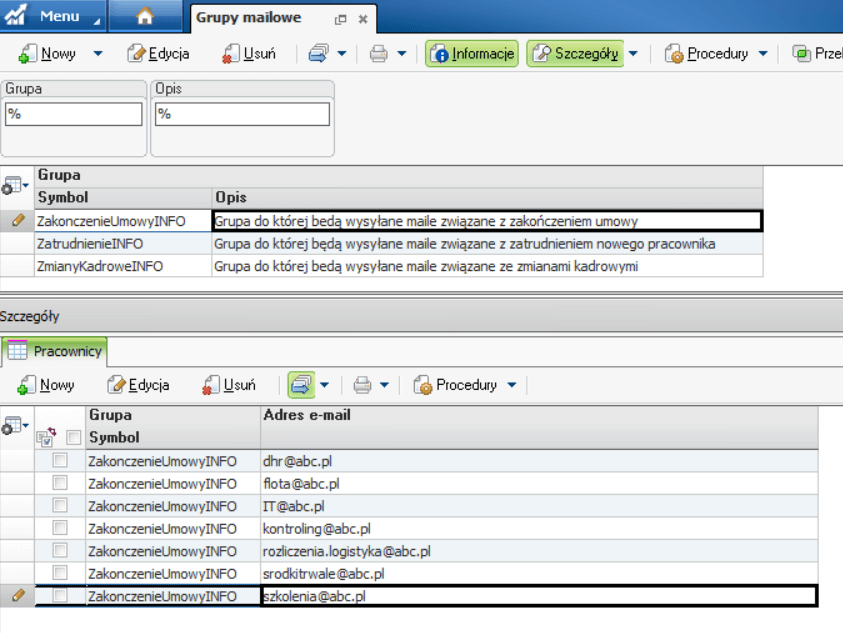Expand the Szczegóły dropdown arrow
Viewport: 843px width, 633px height.
point(633,54)
